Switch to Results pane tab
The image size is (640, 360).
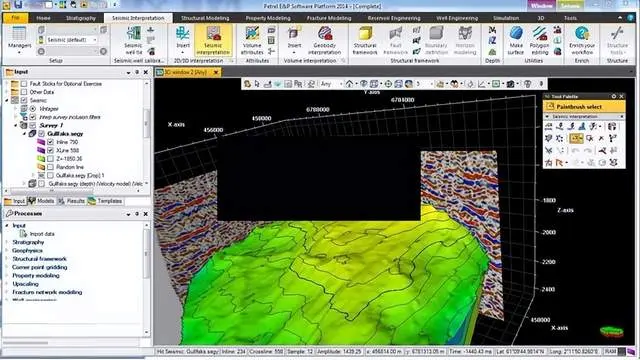coord(72,201)
